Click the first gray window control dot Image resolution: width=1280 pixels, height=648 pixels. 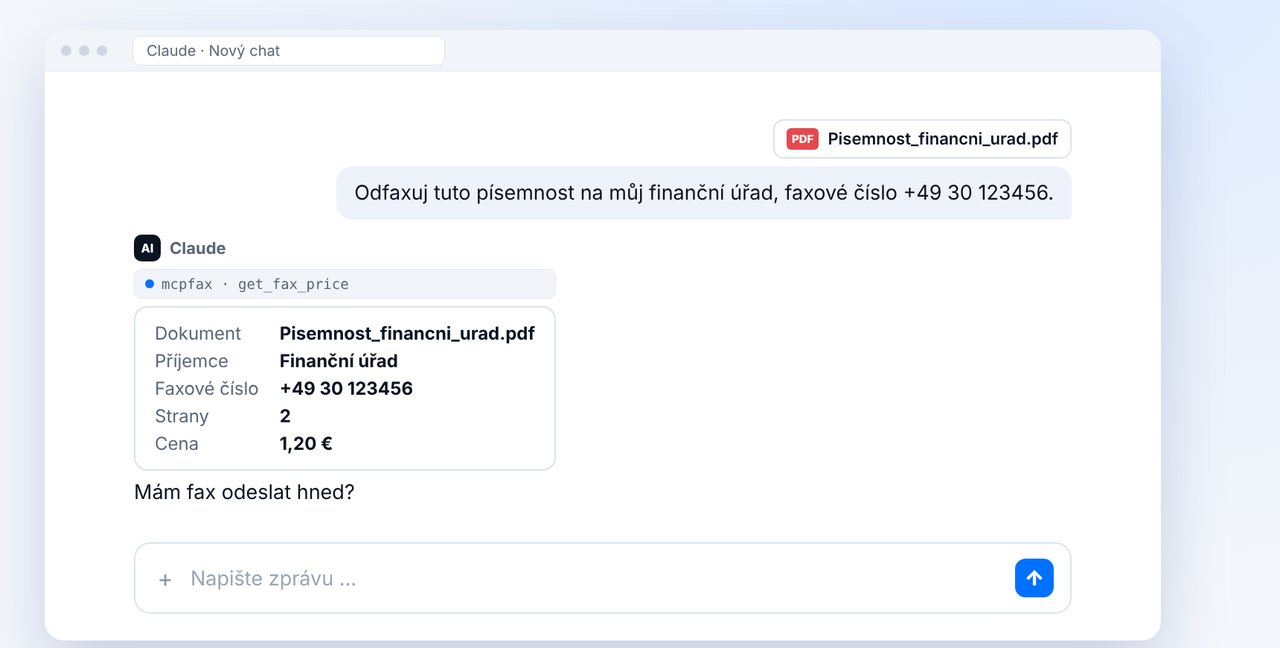pos(66,51)
